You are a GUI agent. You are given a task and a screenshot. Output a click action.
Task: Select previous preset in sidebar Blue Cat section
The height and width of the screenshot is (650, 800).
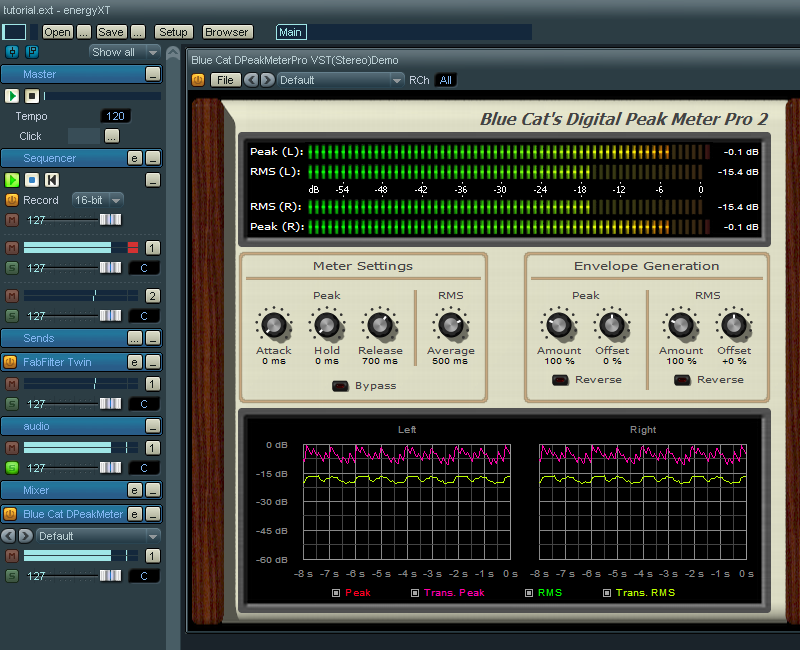coord(9,536)
